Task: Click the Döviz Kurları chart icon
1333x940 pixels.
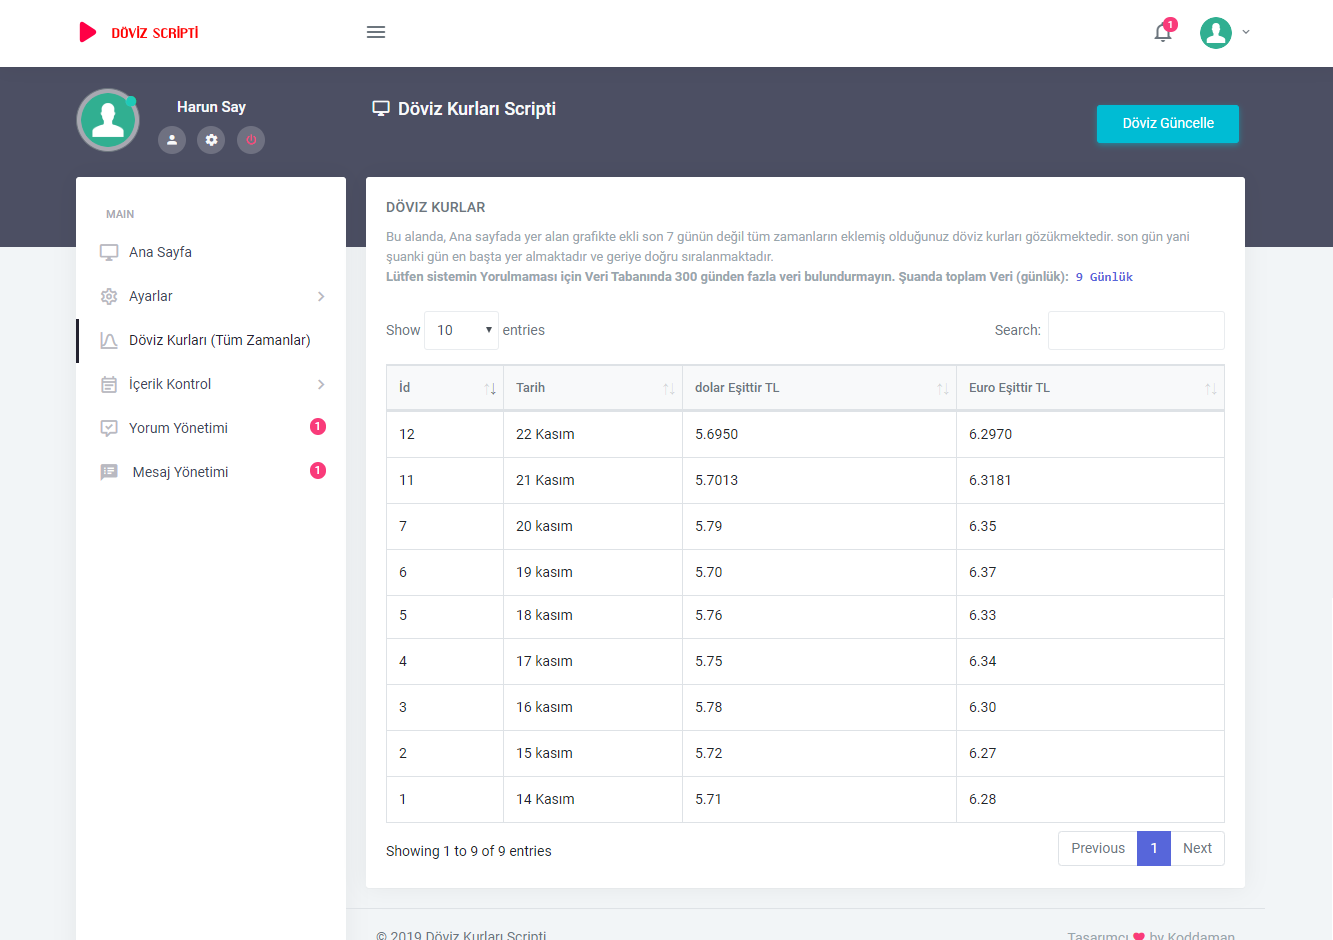Action: click(109, 340)
